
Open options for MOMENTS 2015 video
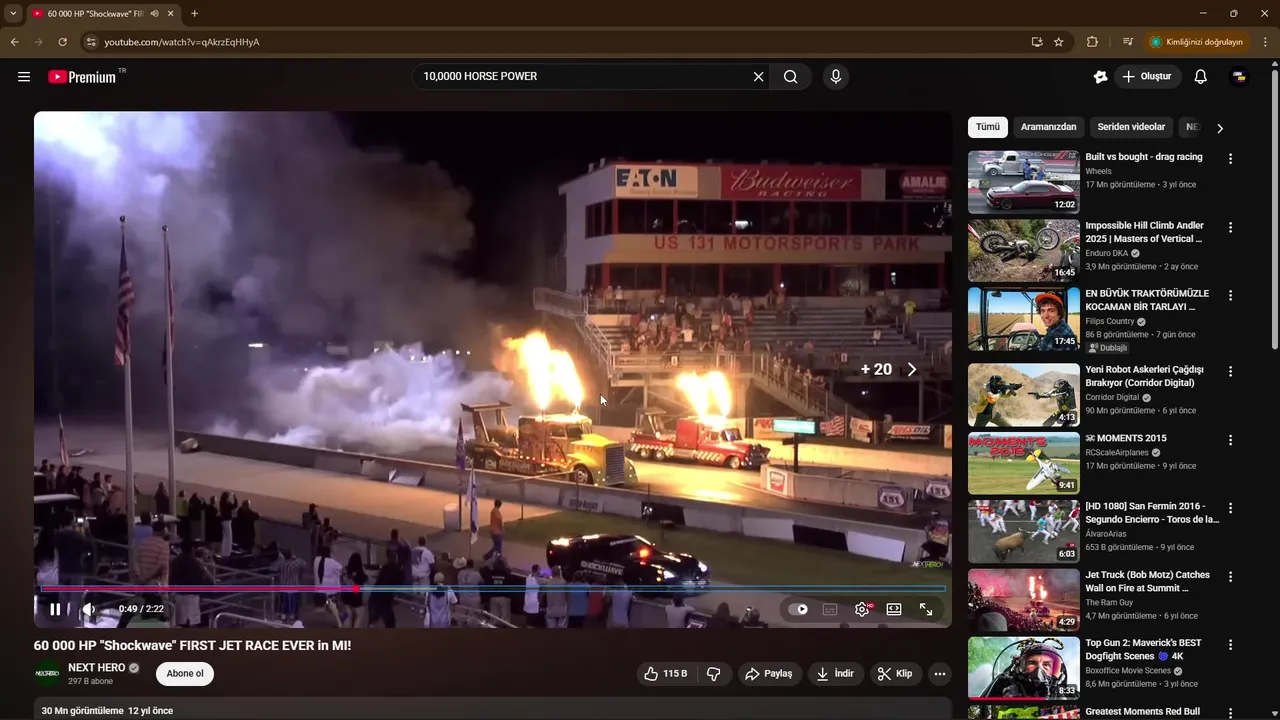click(1231, 440)
